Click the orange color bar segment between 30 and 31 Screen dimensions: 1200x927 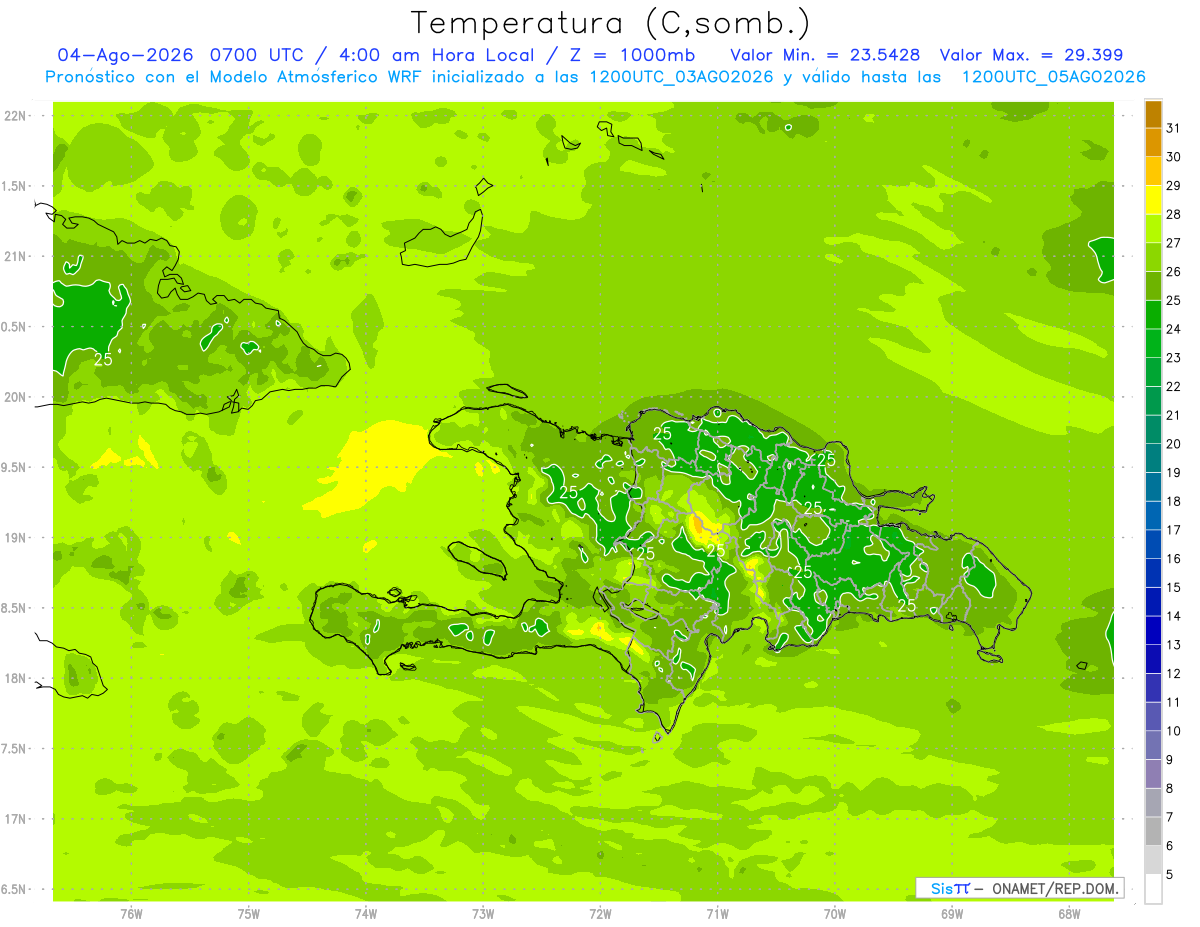pyautogui.click(x=1153, y=143)
